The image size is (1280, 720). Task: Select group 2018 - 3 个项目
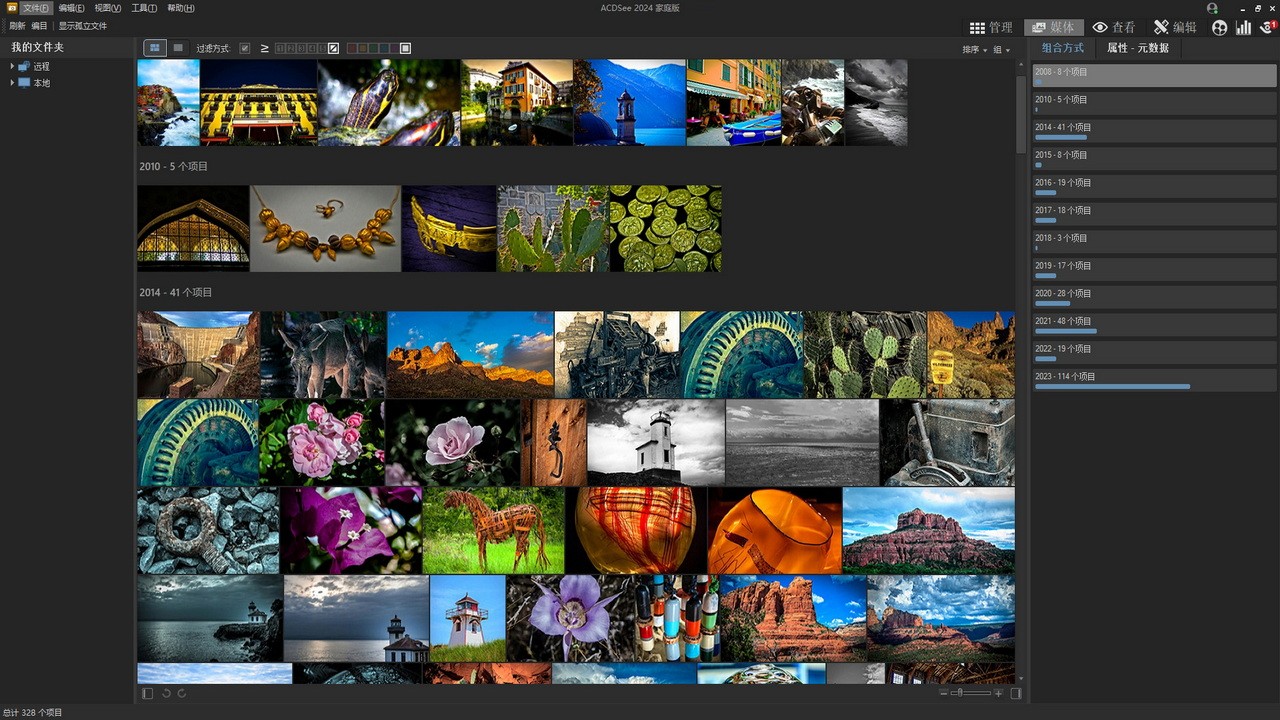1154,241
